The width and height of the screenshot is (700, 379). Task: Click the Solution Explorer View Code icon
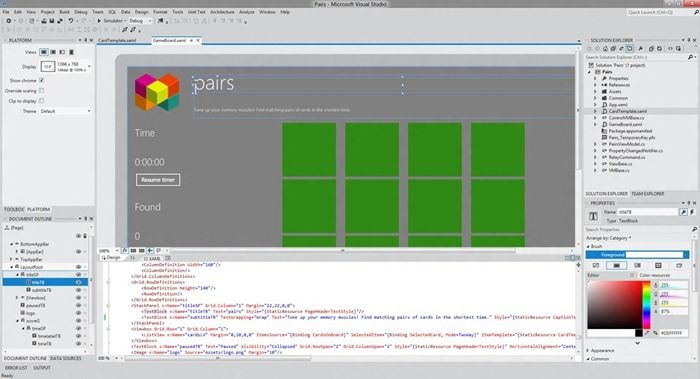point(670,48)
